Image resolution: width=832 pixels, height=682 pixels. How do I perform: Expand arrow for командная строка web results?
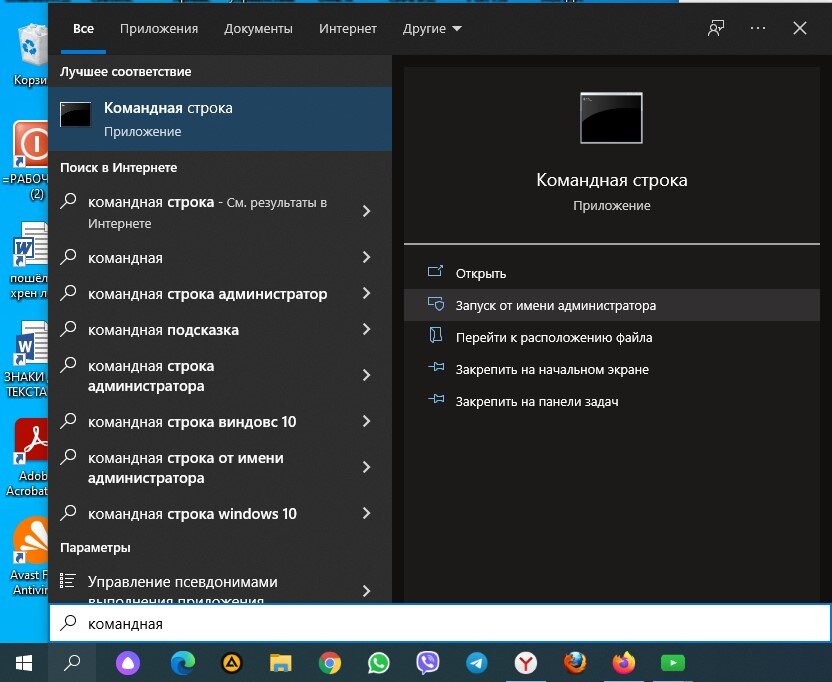[366, 211]
